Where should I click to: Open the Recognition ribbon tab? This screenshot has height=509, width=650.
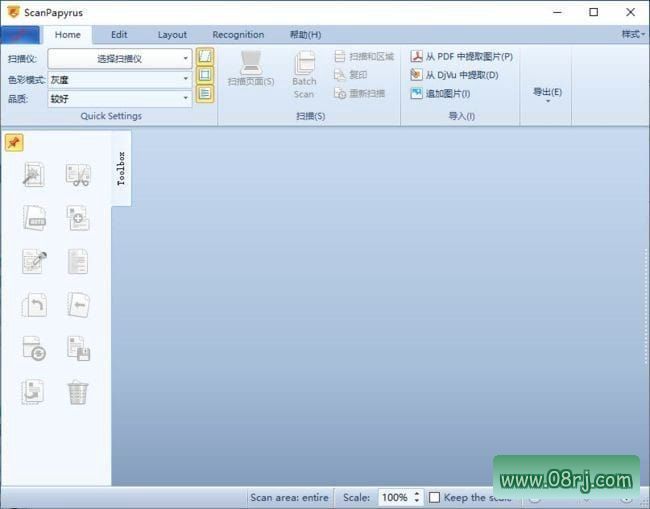238,35
